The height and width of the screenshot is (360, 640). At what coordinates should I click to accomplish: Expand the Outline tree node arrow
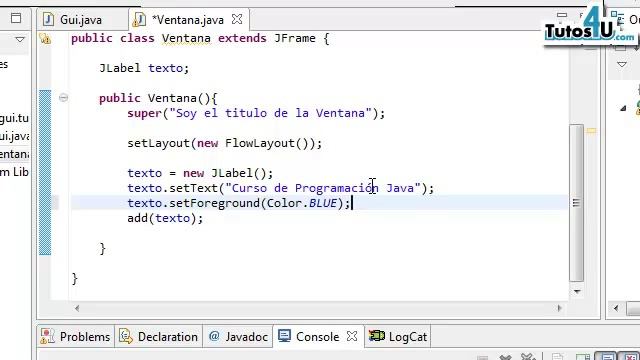click(x=623, y=108)
